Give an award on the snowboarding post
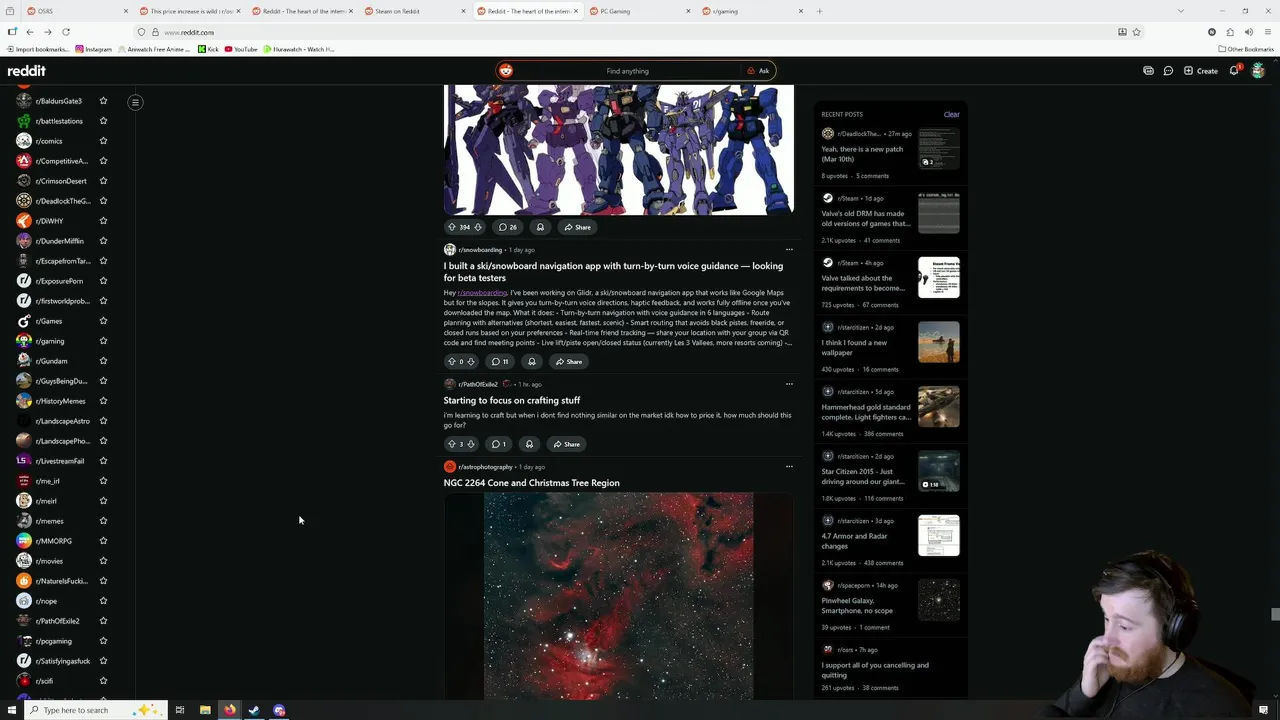 tap(532, 362)
